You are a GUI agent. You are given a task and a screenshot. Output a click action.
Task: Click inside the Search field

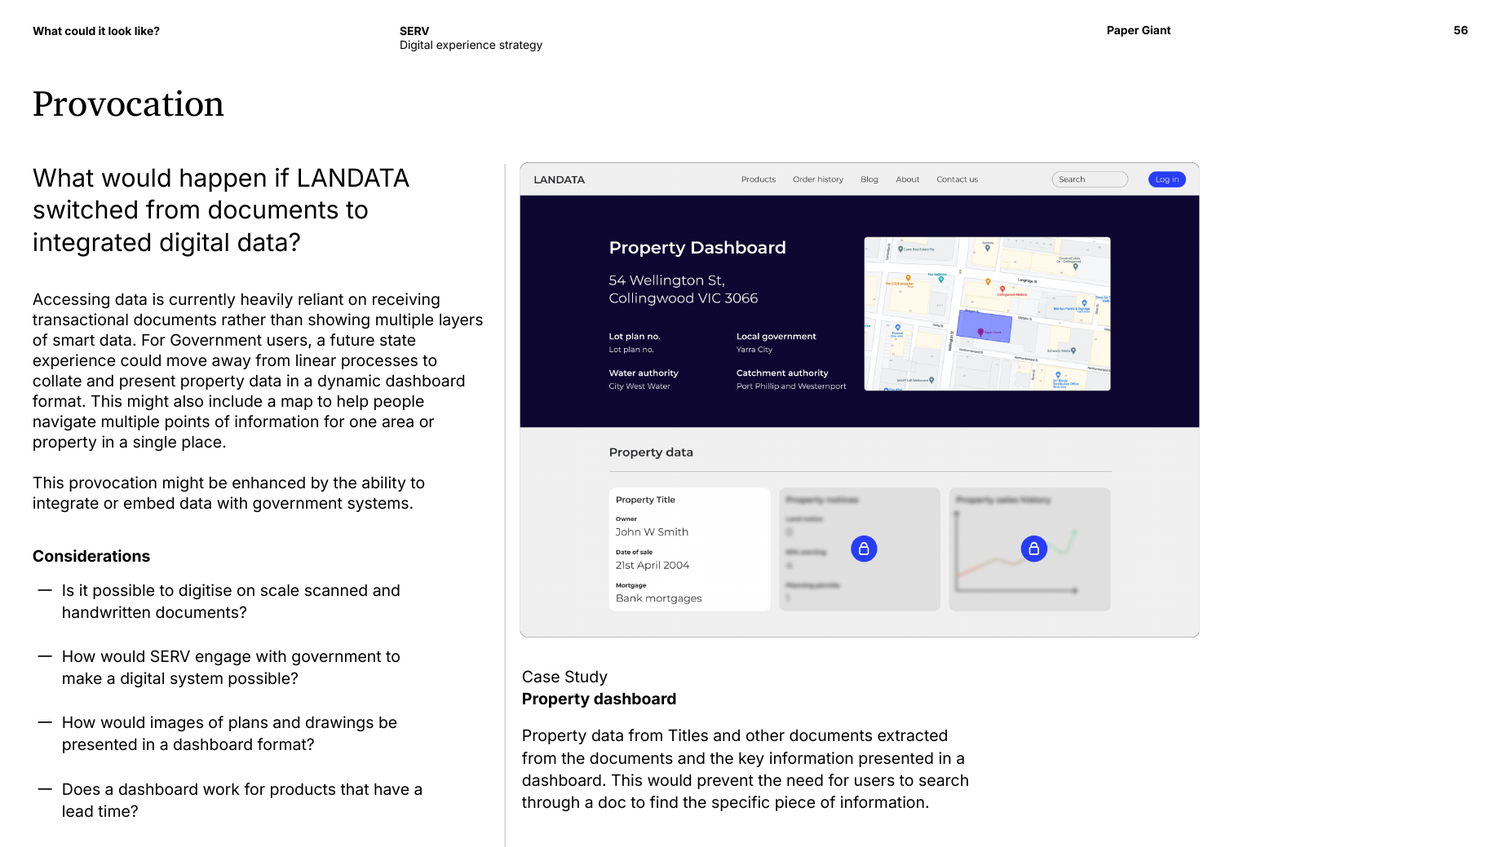pyautogui.click(x=1089, y=179)
